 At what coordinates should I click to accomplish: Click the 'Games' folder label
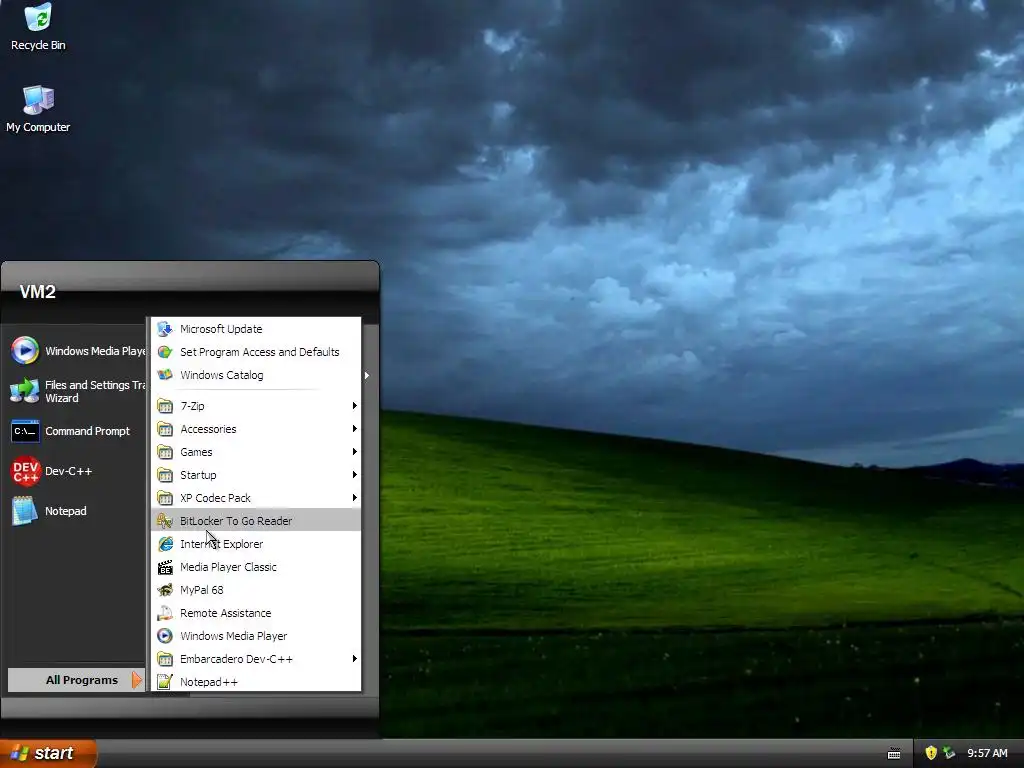click(x=196, y=452)
